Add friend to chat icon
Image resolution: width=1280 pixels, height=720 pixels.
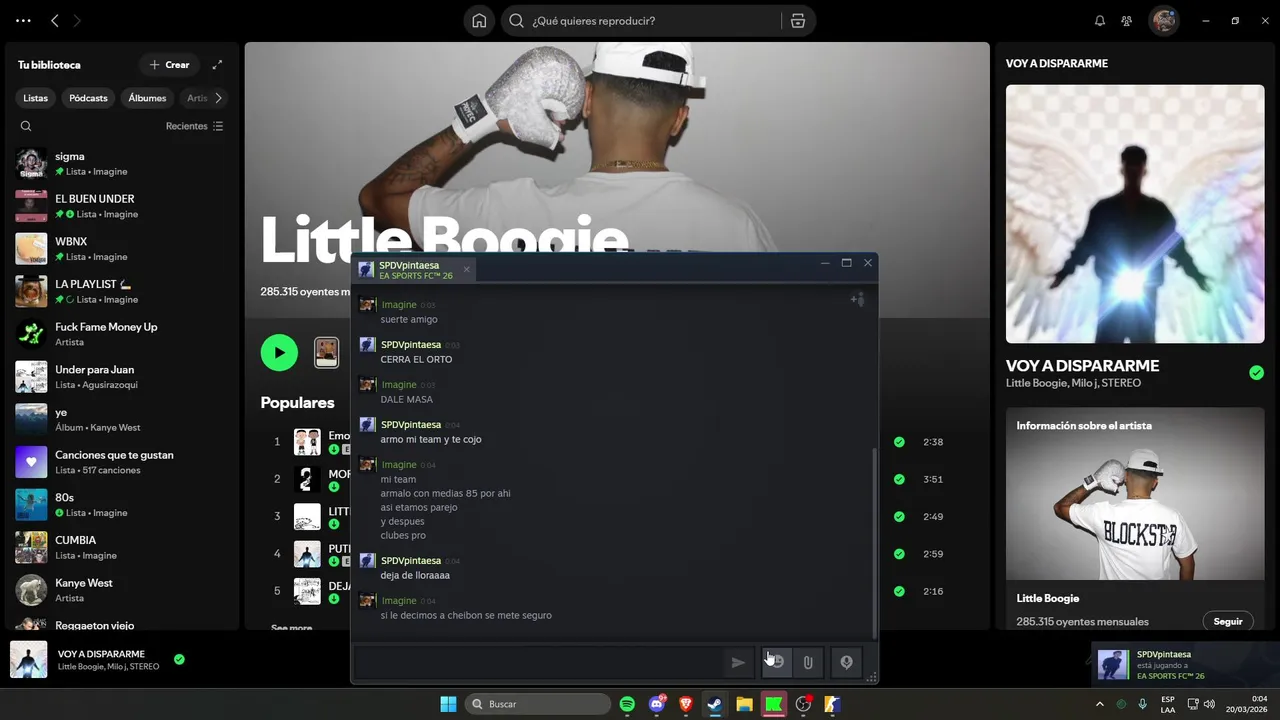pos(857,299)
